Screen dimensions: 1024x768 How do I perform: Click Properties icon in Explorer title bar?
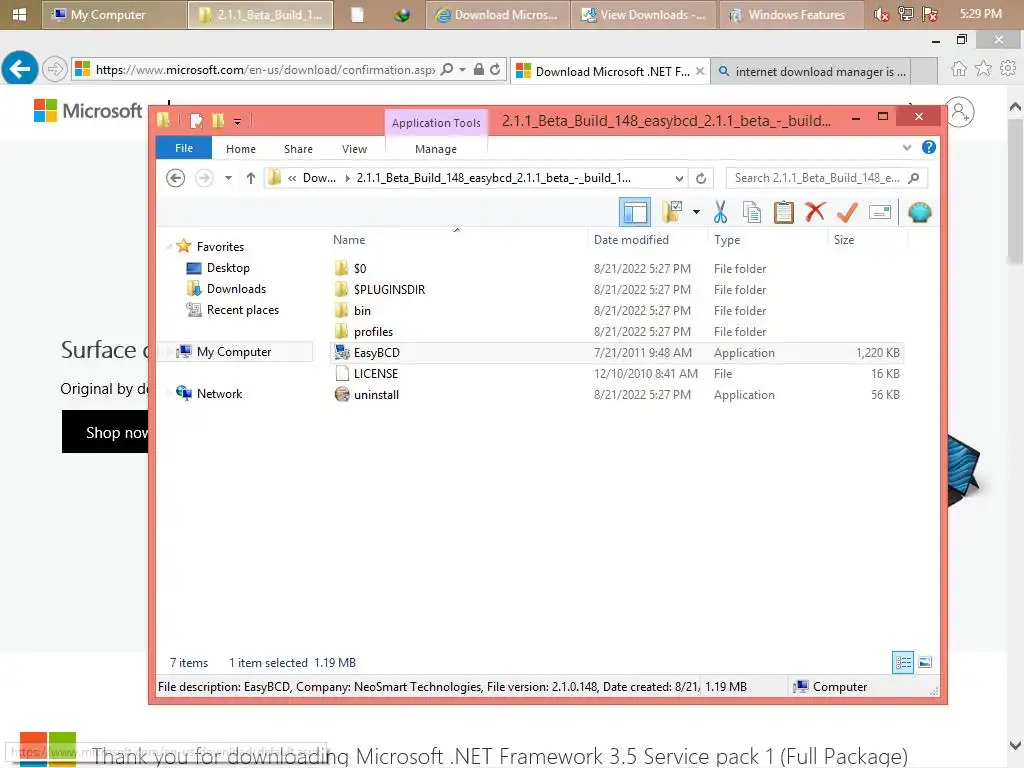[x=196, y=121]
